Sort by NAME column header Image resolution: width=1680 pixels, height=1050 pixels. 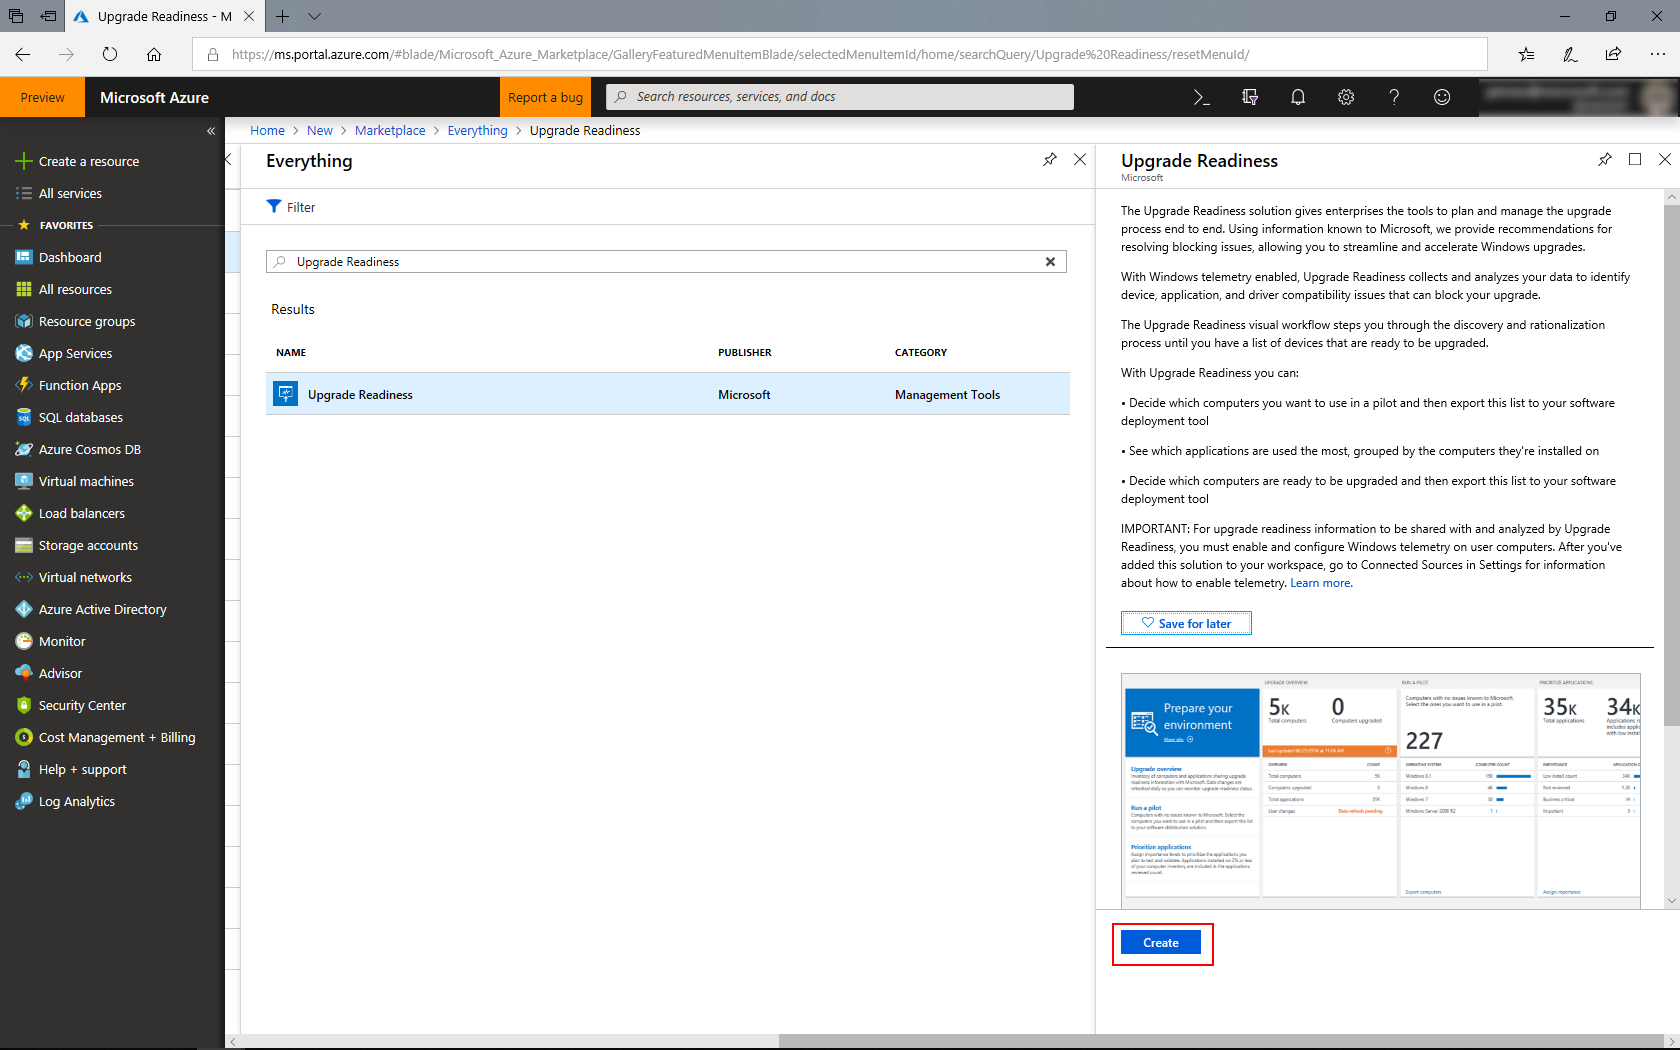coord(291,353)
